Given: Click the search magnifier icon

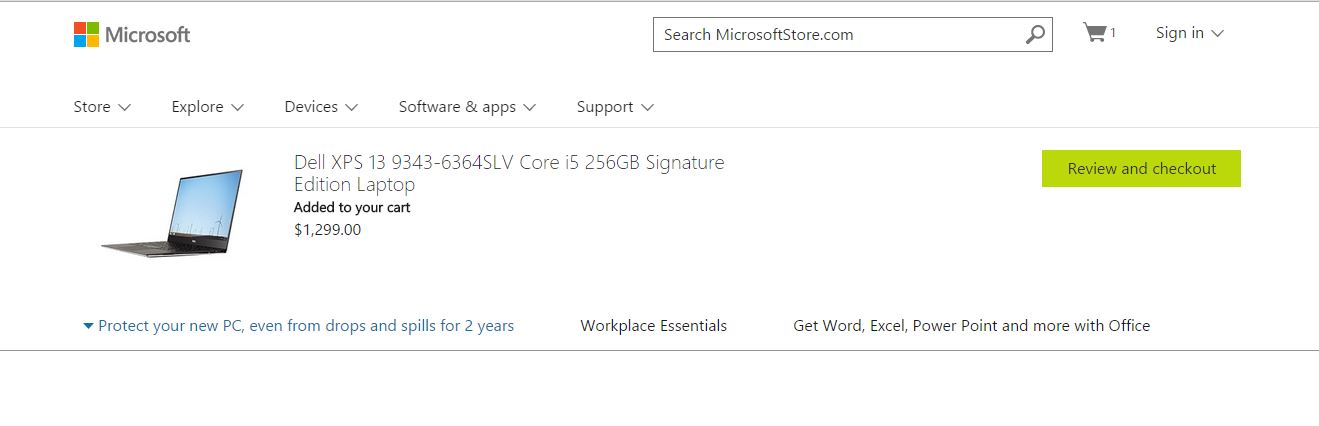Looking at the screenshot, I should click(1035, 34).
